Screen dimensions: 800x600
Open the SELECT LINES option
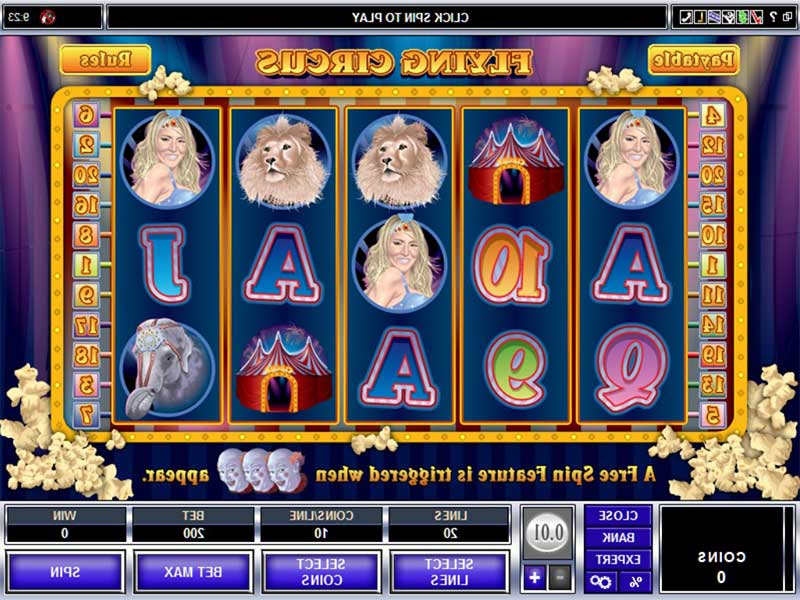point(449,571)
